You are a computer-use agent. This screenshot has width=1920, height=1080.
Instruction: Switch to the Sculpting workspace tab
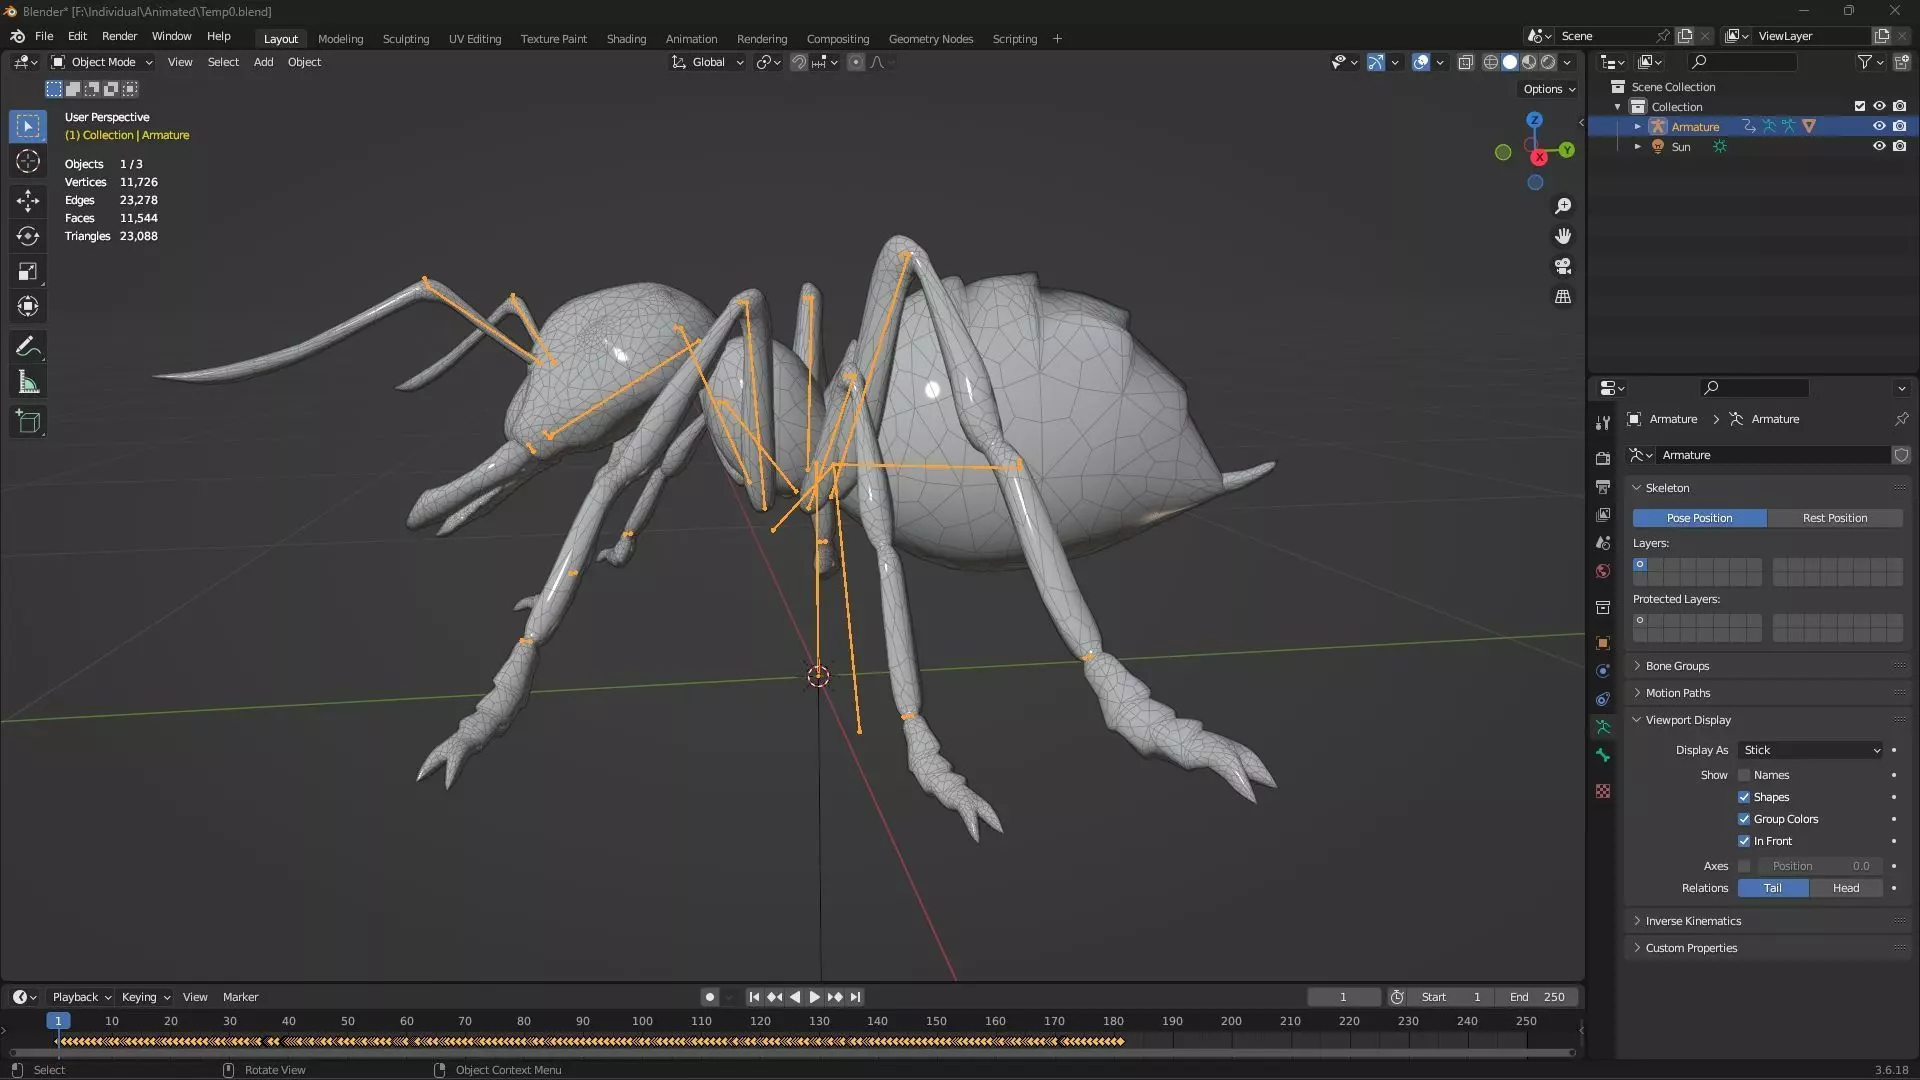pos(406,39)
